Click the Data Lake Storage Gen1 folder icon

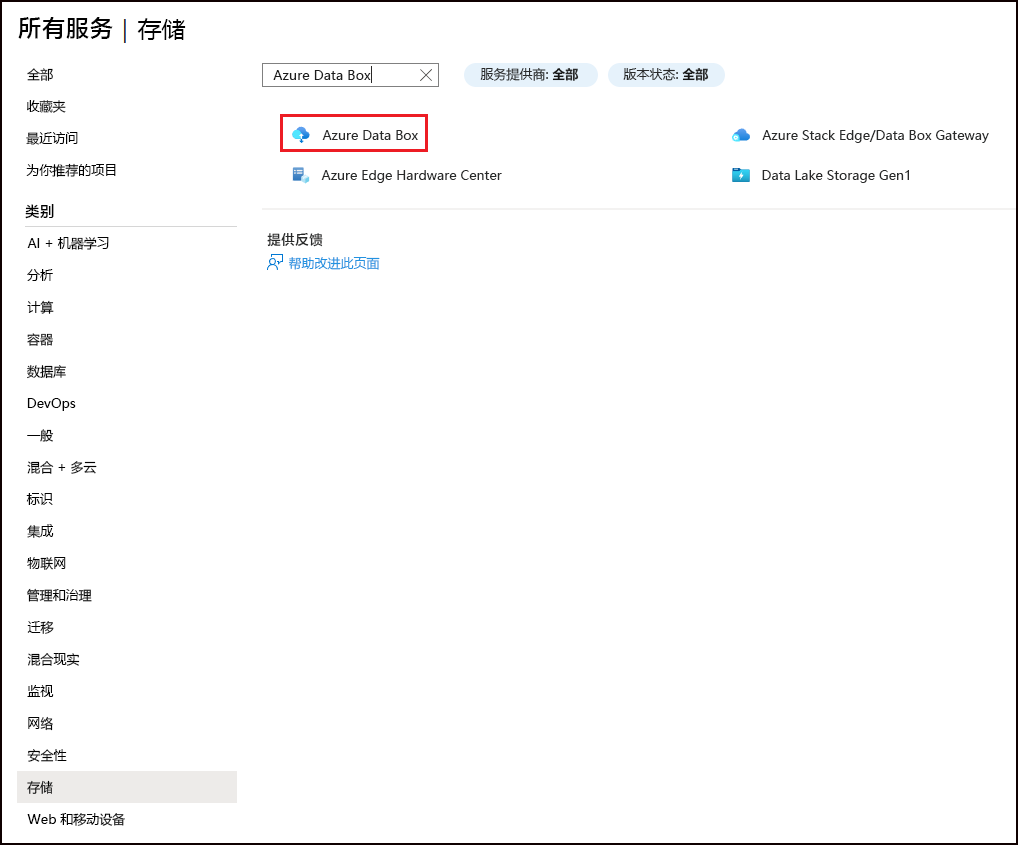point(741,175)
